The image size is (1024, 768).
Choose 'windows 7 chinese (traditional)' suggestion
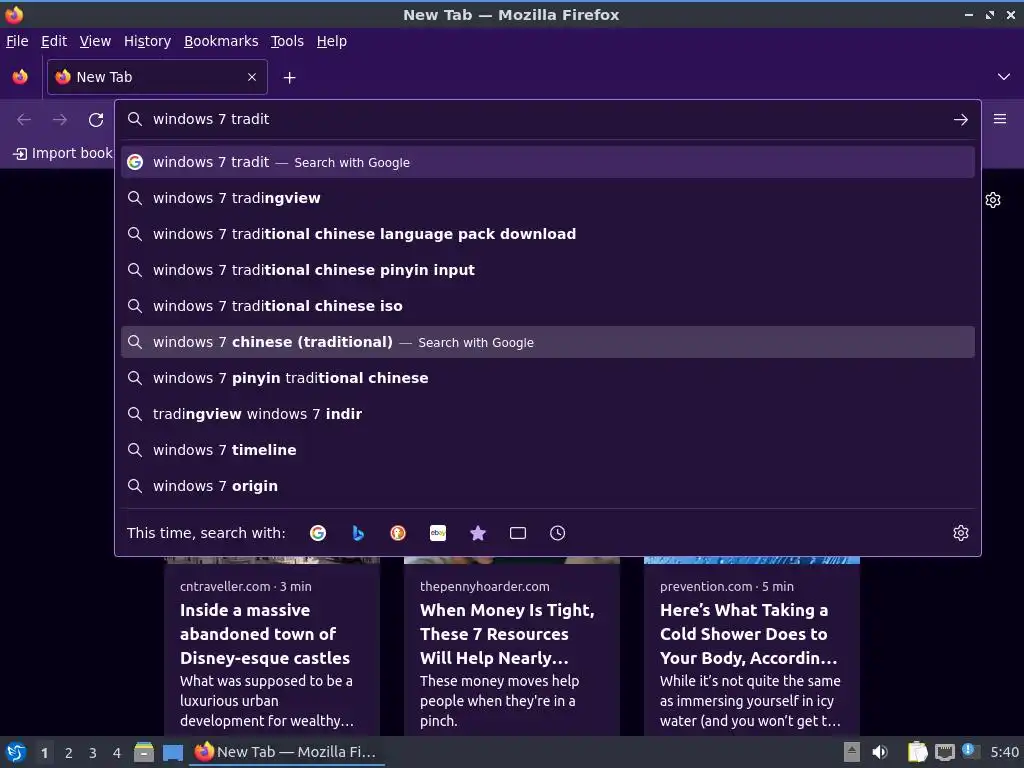pos(548,342)
